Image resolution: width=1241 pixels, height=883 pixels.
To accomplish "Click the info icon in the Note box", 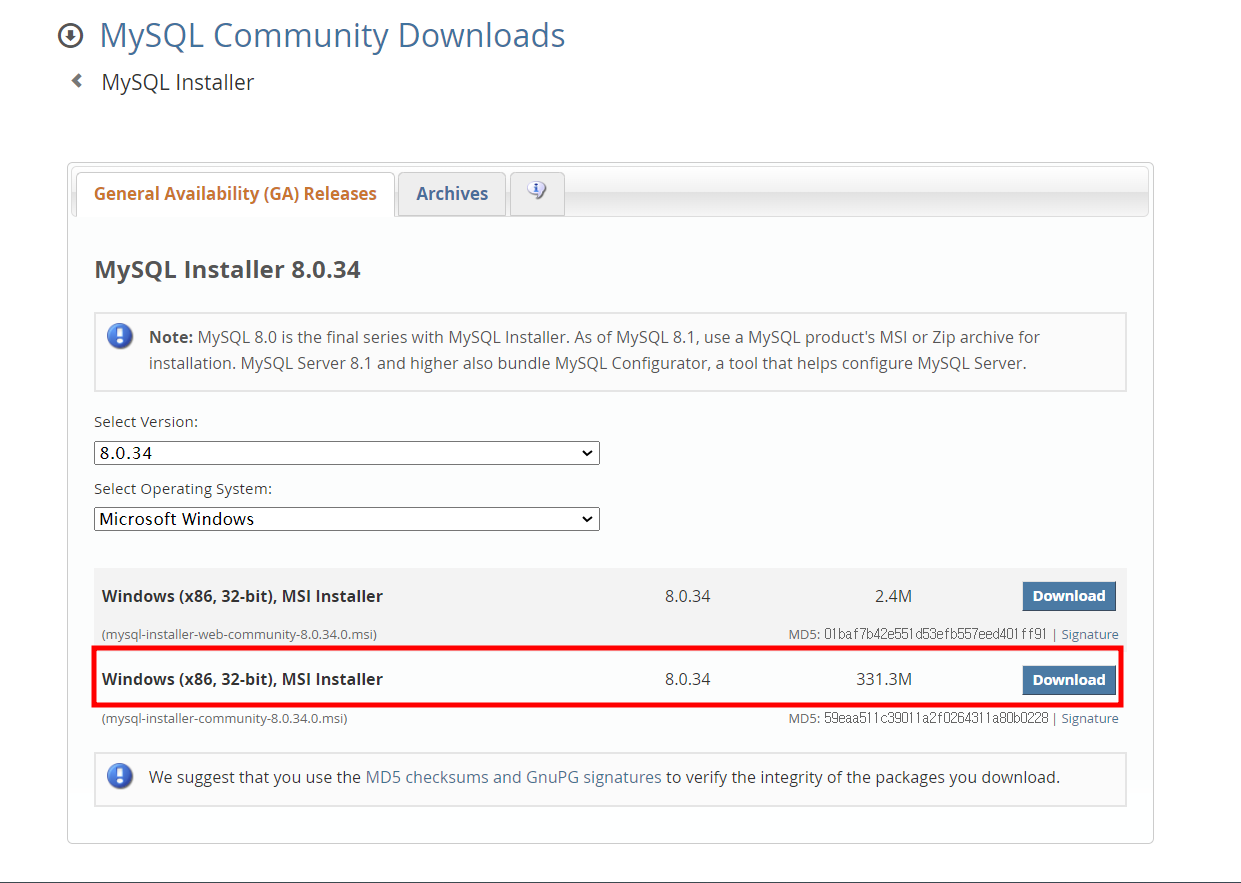I will point(120,336).
